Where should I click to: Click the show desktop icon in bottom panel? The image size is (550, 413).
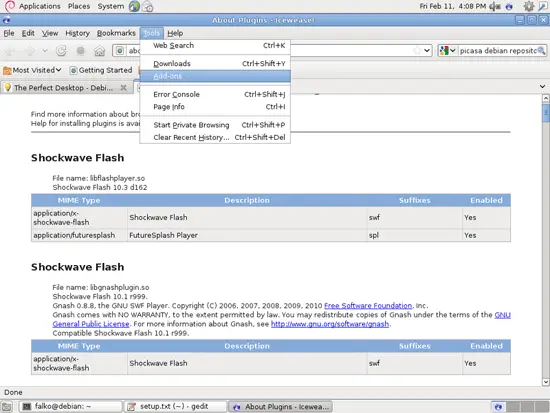click(7, 407)
